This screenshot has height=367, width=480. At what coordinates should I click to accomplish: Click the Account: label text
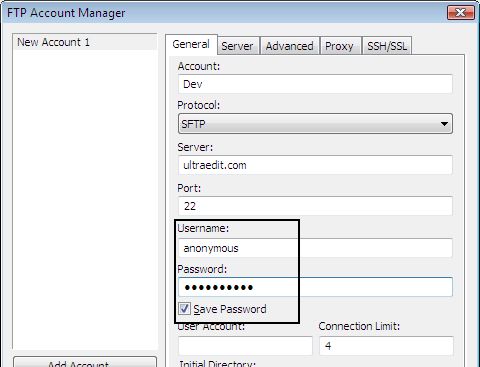(x=199, y=66)
